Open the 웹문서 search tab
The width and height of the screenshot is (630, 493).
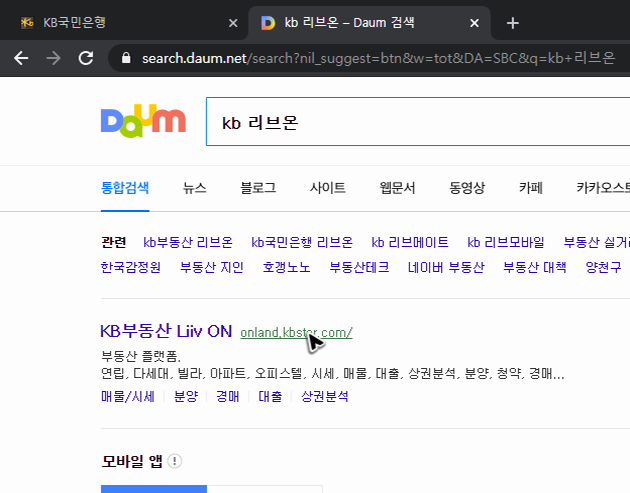(x=397, y=188)
